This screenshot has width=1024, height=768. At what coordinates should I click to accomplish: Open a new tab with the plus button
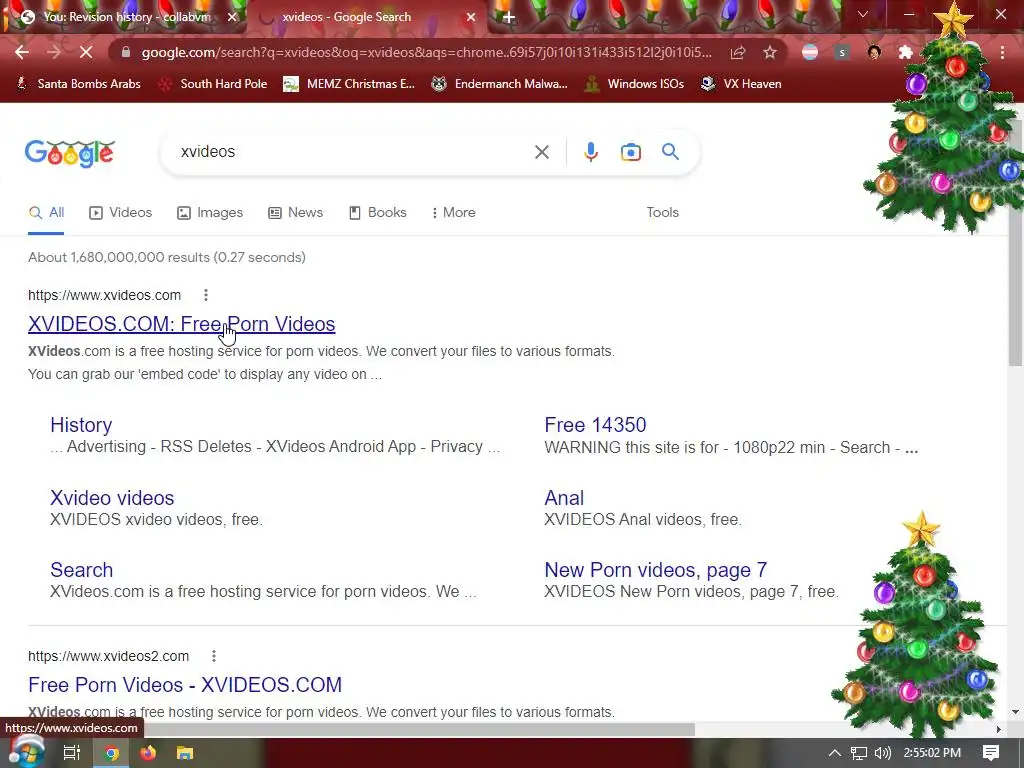point(509,18)
